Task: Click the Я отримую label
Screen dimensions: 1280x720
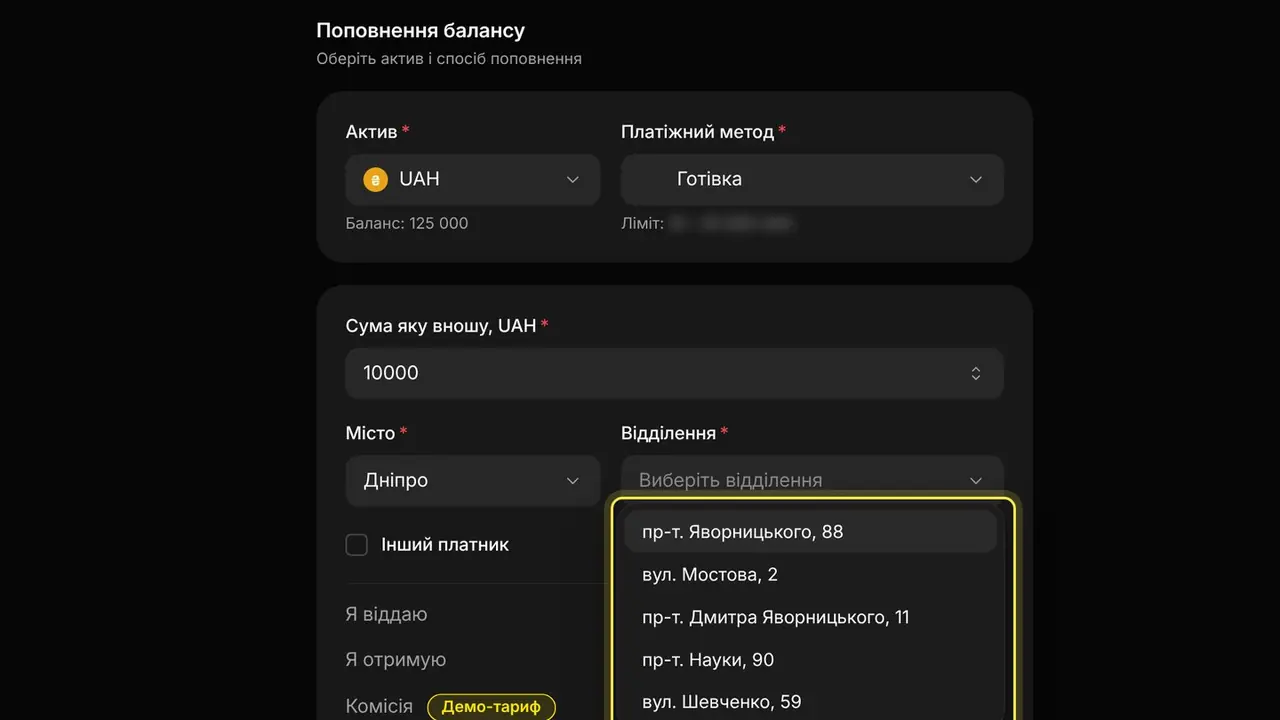Action: [396, 660]
